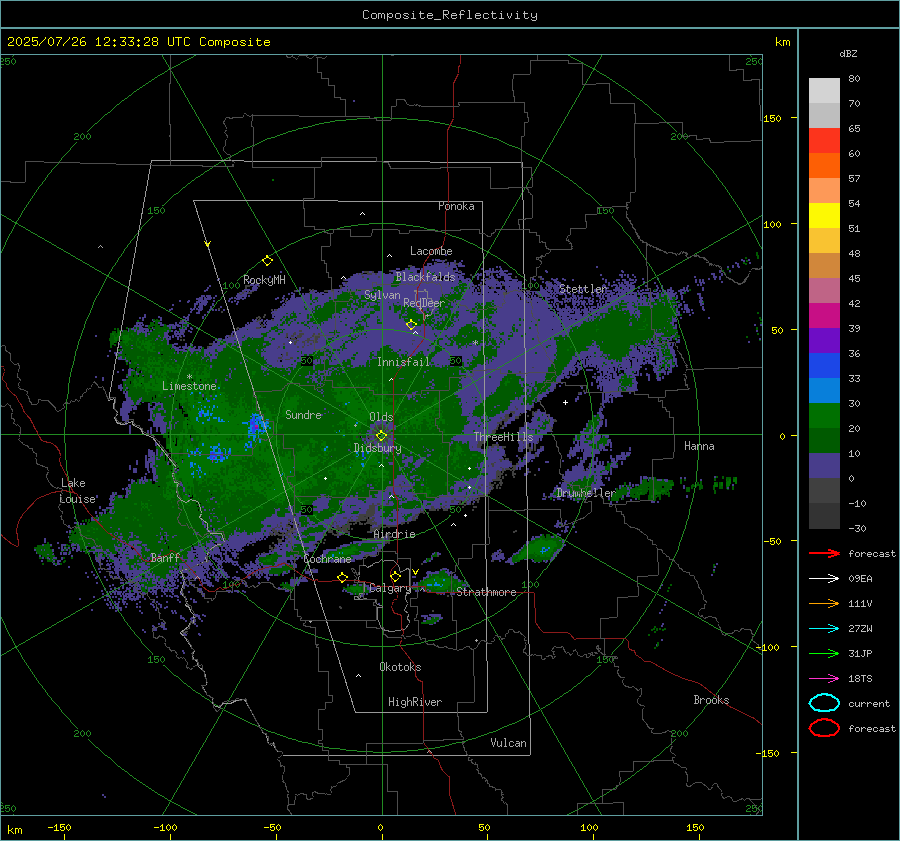The width and height of the screenshot is (900, 841).
Task: Click the yellow diamond marker southeast of Cochrane
Action: click(343, 577)
